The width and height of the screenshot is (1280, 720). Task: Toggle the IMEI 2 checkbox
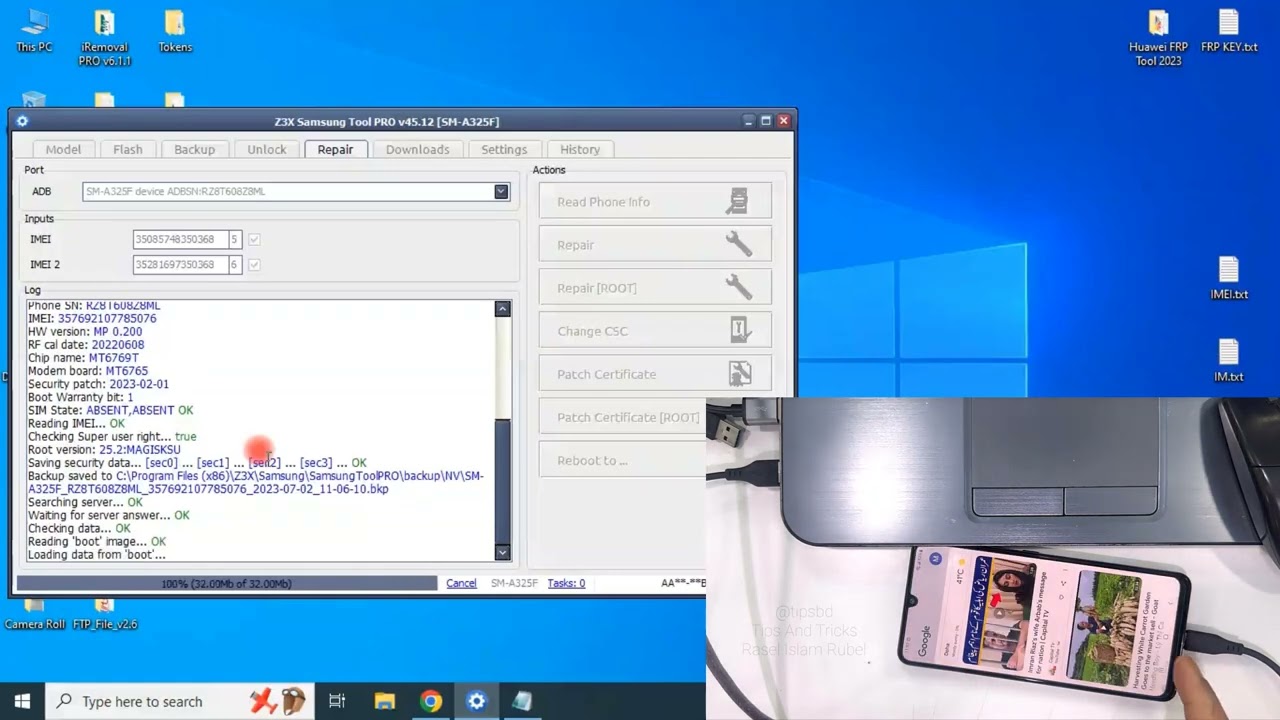tap(254, 264)
